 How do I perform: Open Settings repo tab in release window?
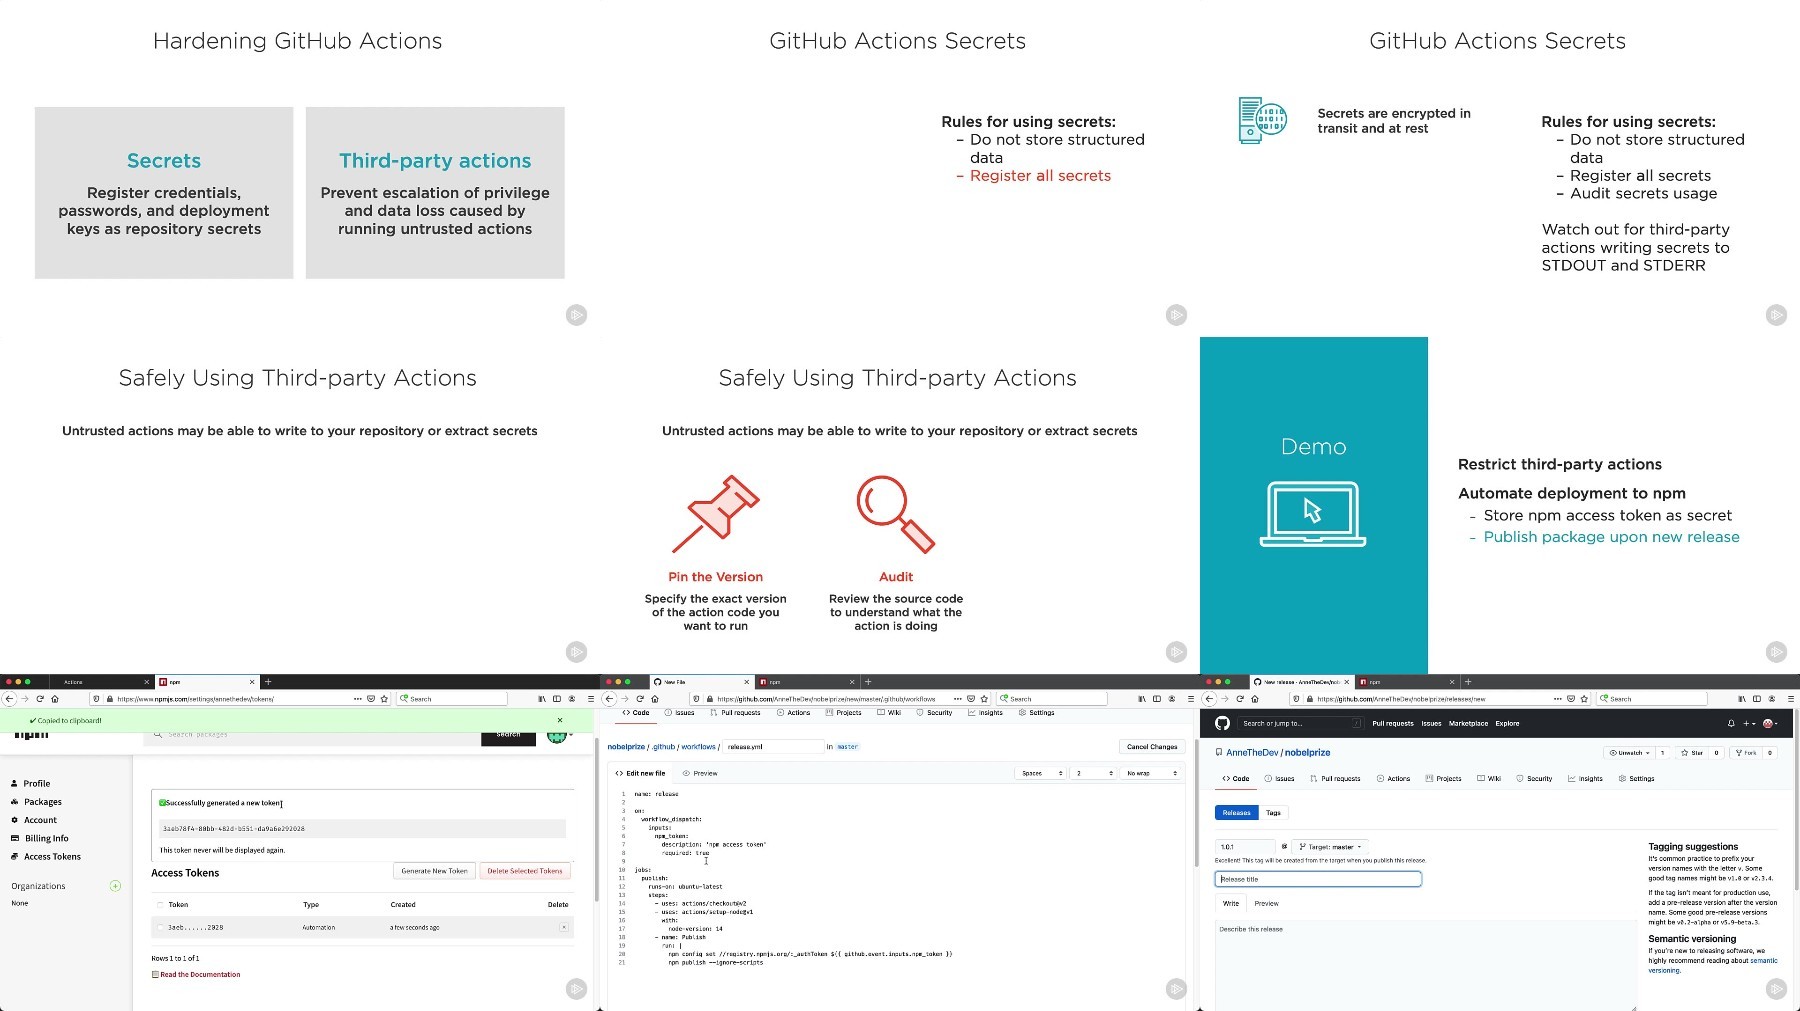coord(1636,778)
